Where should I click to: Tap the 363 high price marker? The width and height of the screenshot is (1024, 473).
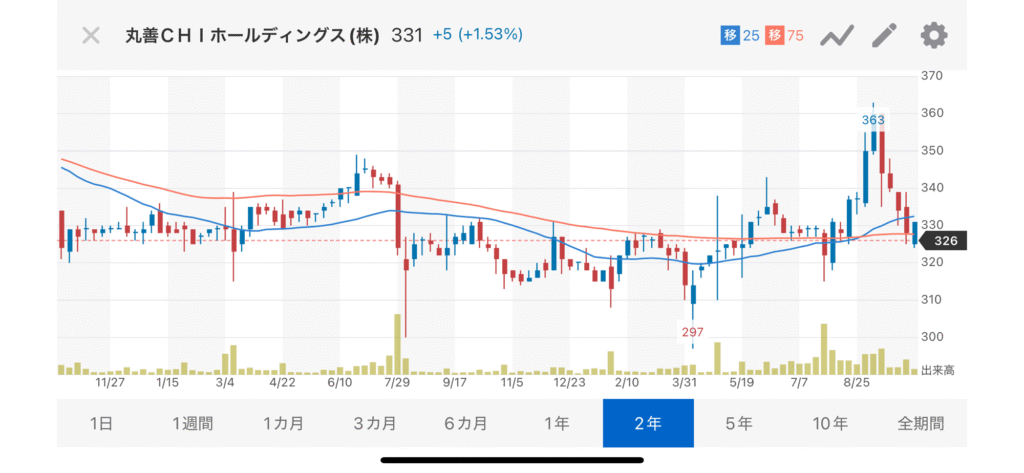point(874,119)
